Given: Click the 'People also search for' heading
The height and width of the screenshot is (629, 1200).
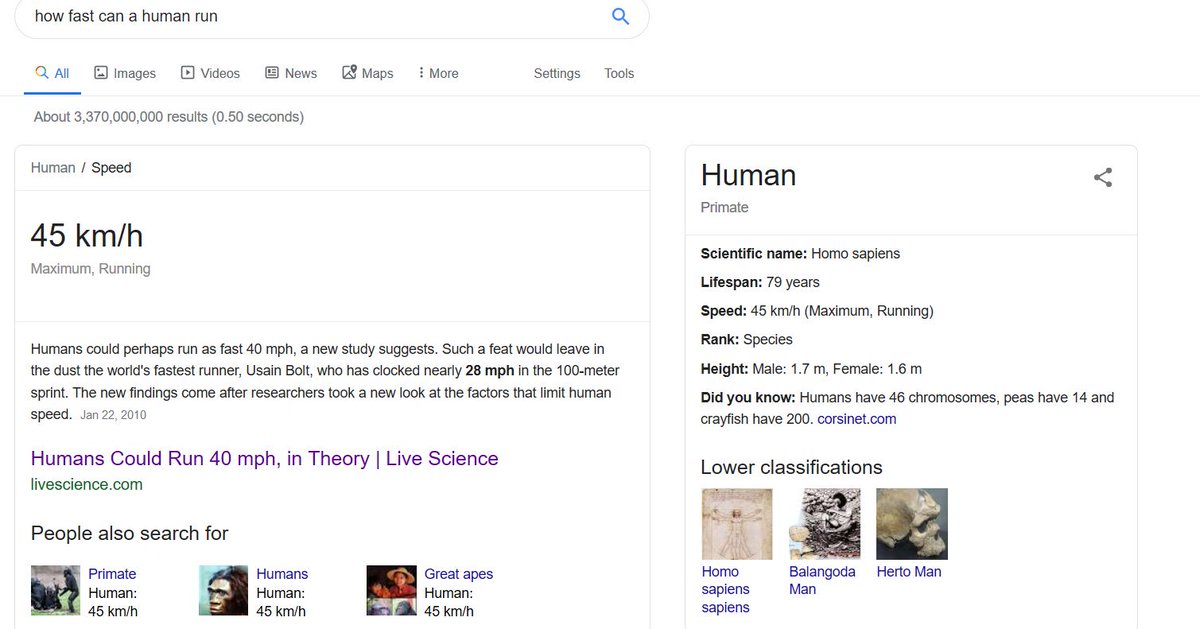Looking at the screenshot, I should pos(130,533).
